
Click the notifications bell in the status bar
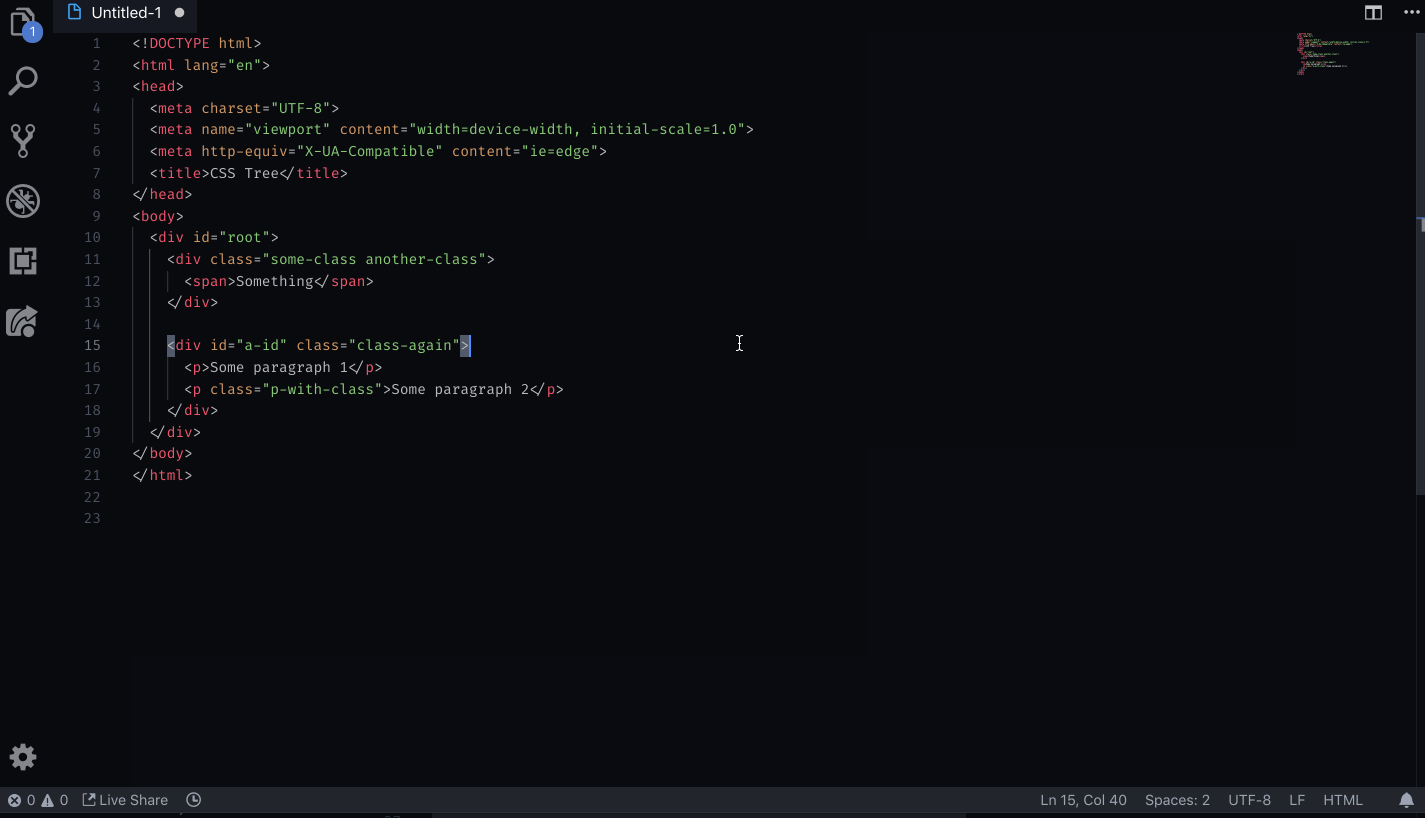click(1406, 800)
